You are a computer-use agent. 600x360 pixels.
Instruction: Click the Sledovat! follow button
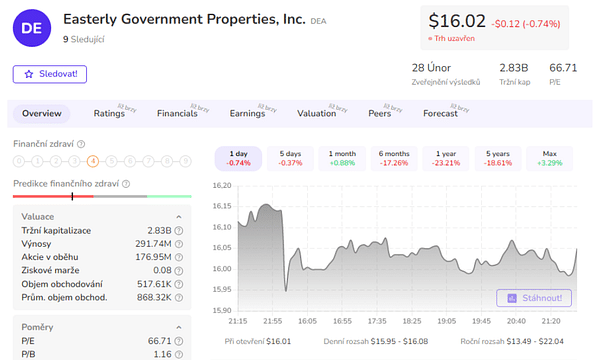point(50,74)
